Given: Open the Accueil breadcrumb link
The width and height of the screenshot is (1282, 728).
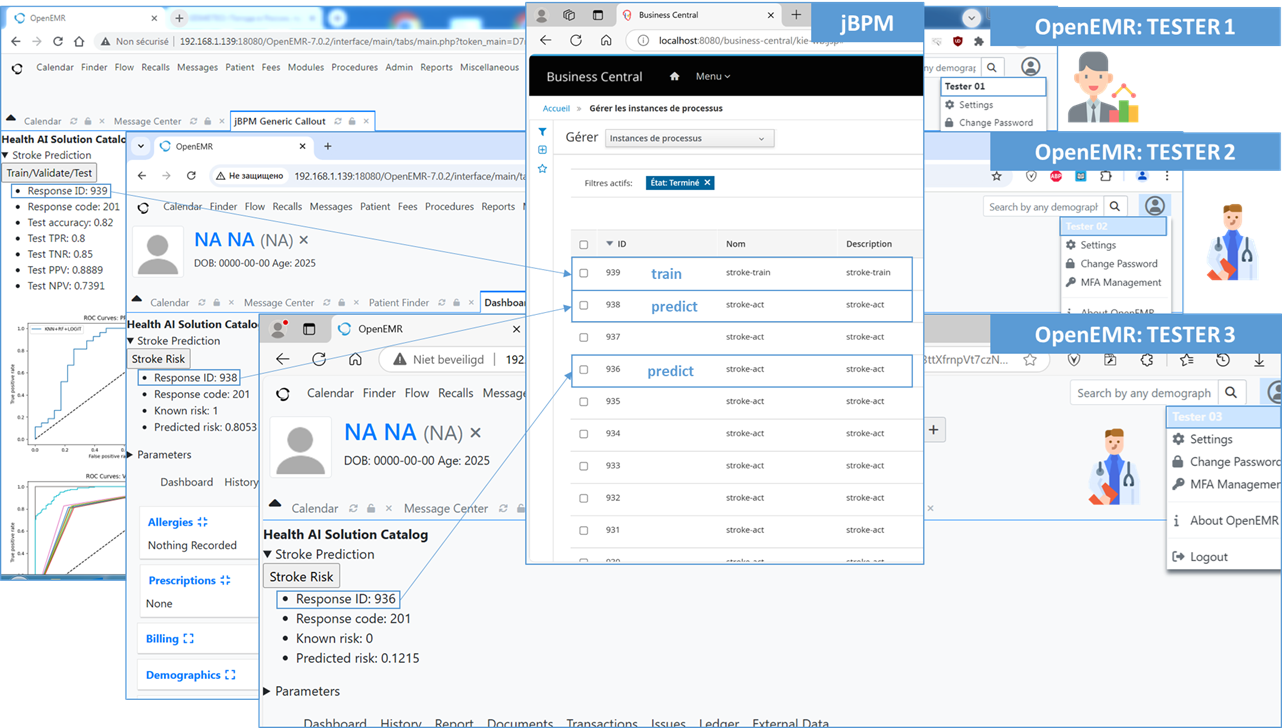Looking at the screenshot, I should [x=556, y=108].
